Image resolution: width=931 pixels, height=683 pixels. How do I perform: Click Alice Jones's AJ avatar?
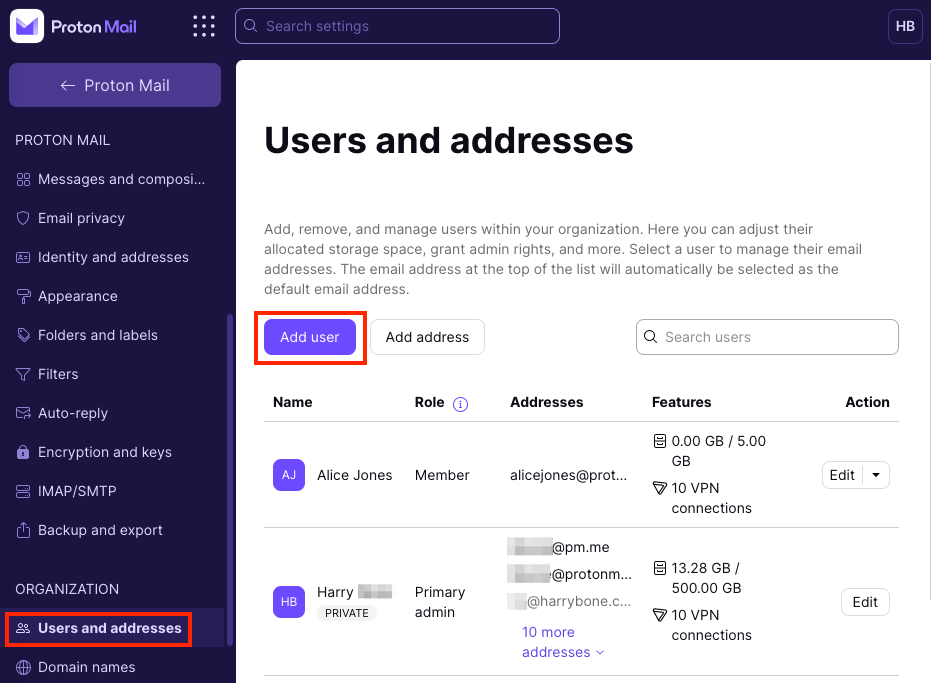point(288,475)
